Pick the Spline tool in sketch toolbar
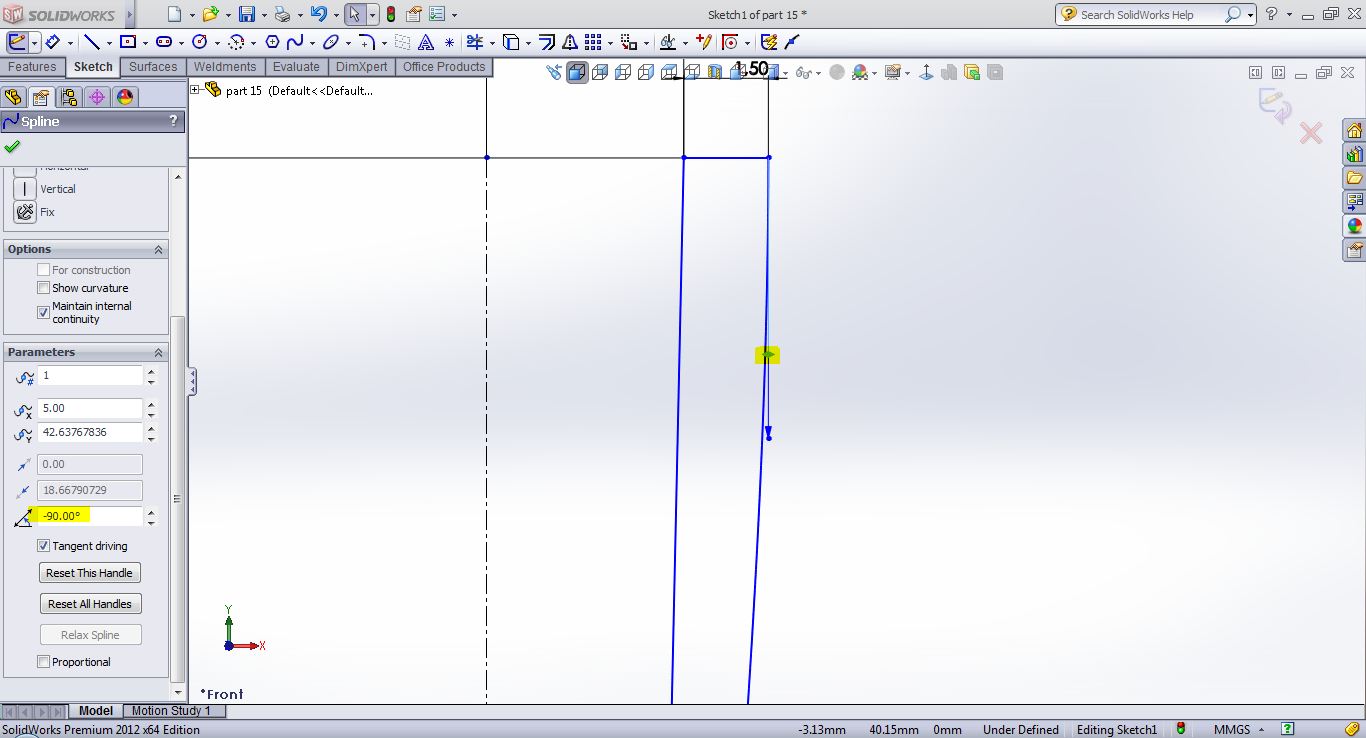Viewport: 1366px width, 738px height. 295,42
